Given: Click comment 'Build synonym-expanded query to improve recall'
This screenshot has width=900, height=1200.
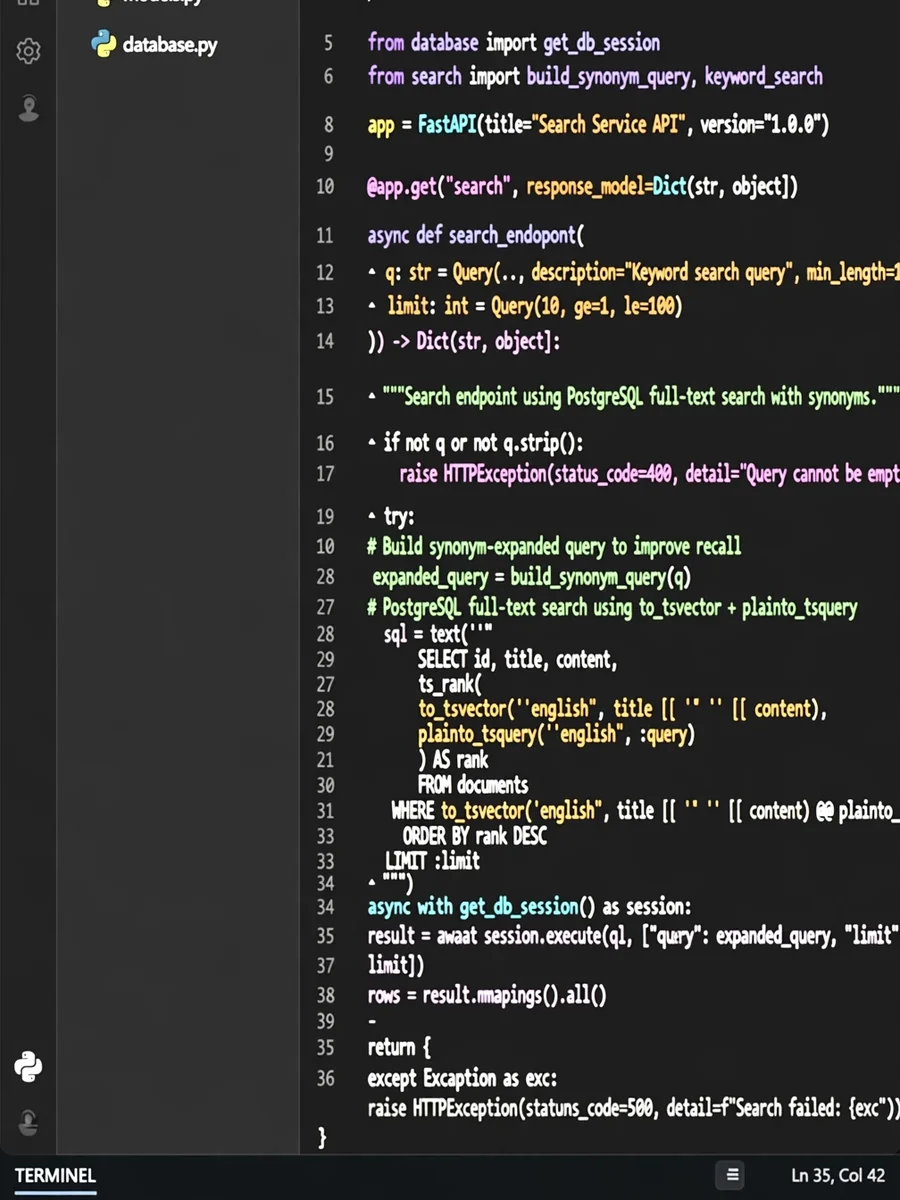Looking at the screenshot, I should [x=554, y=547].
